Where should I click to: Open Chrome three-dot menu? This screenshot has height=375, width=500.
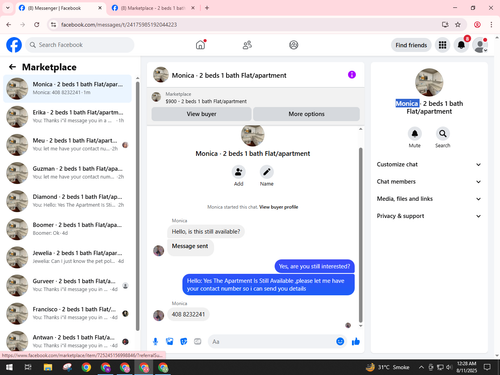tap(491, 25)
